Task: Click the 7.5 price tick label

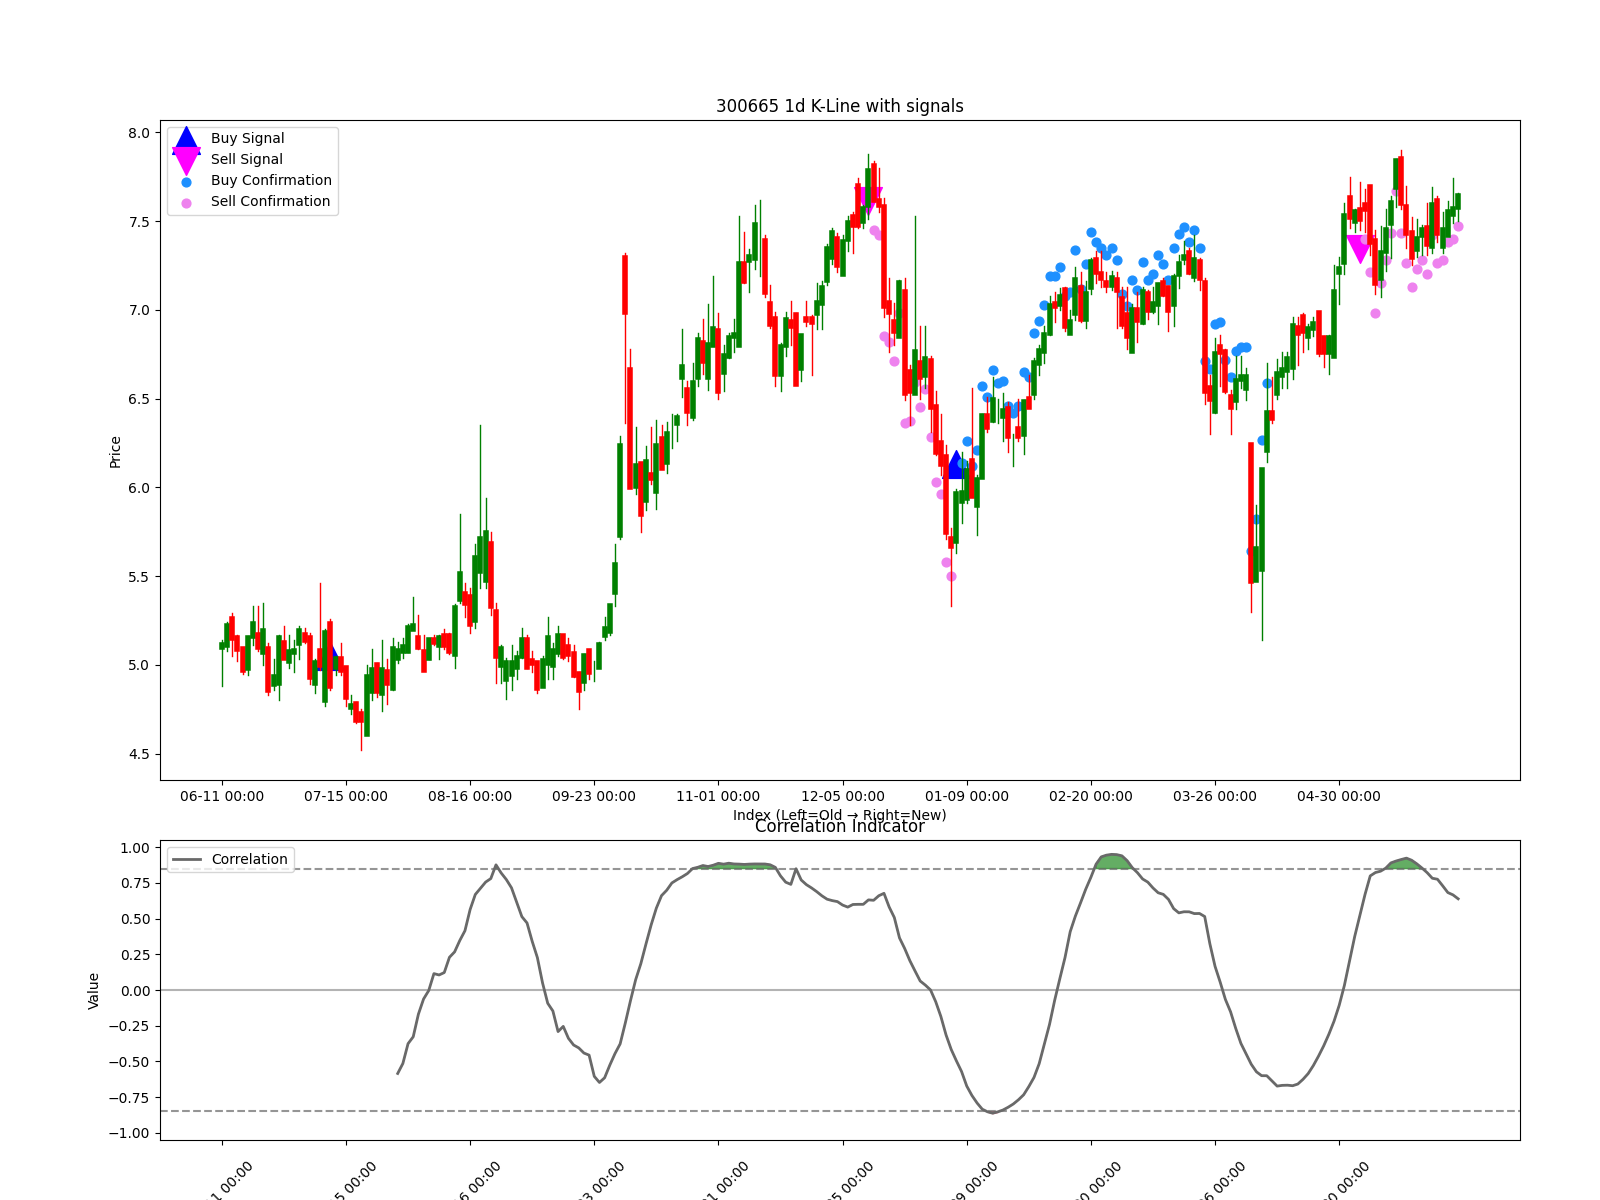Action: (x=139, y=222)
